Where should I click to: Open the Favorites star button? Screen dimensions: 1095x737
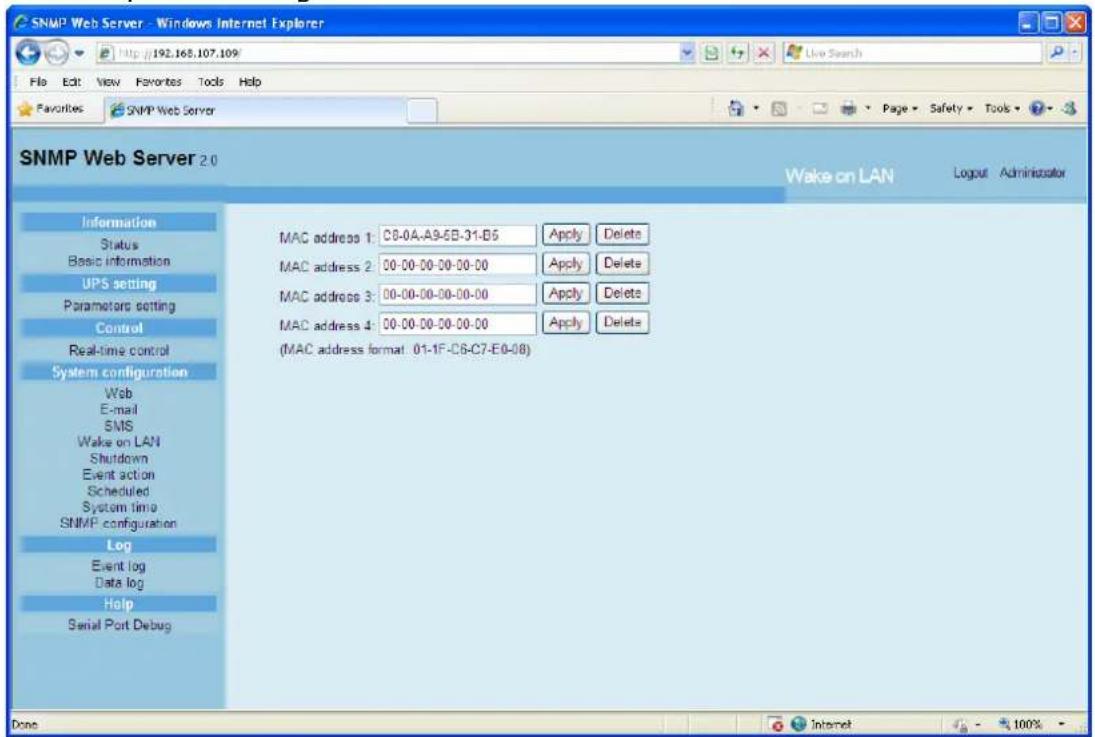[50, 109]
